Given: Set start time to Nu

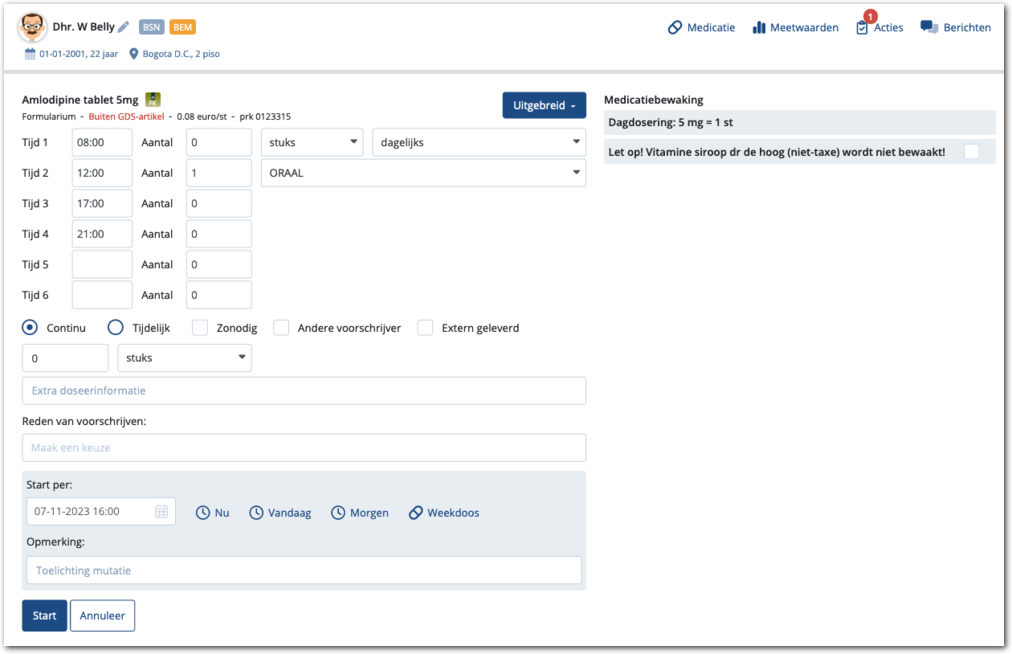Looking at the screenshot, I should (212, 513).
